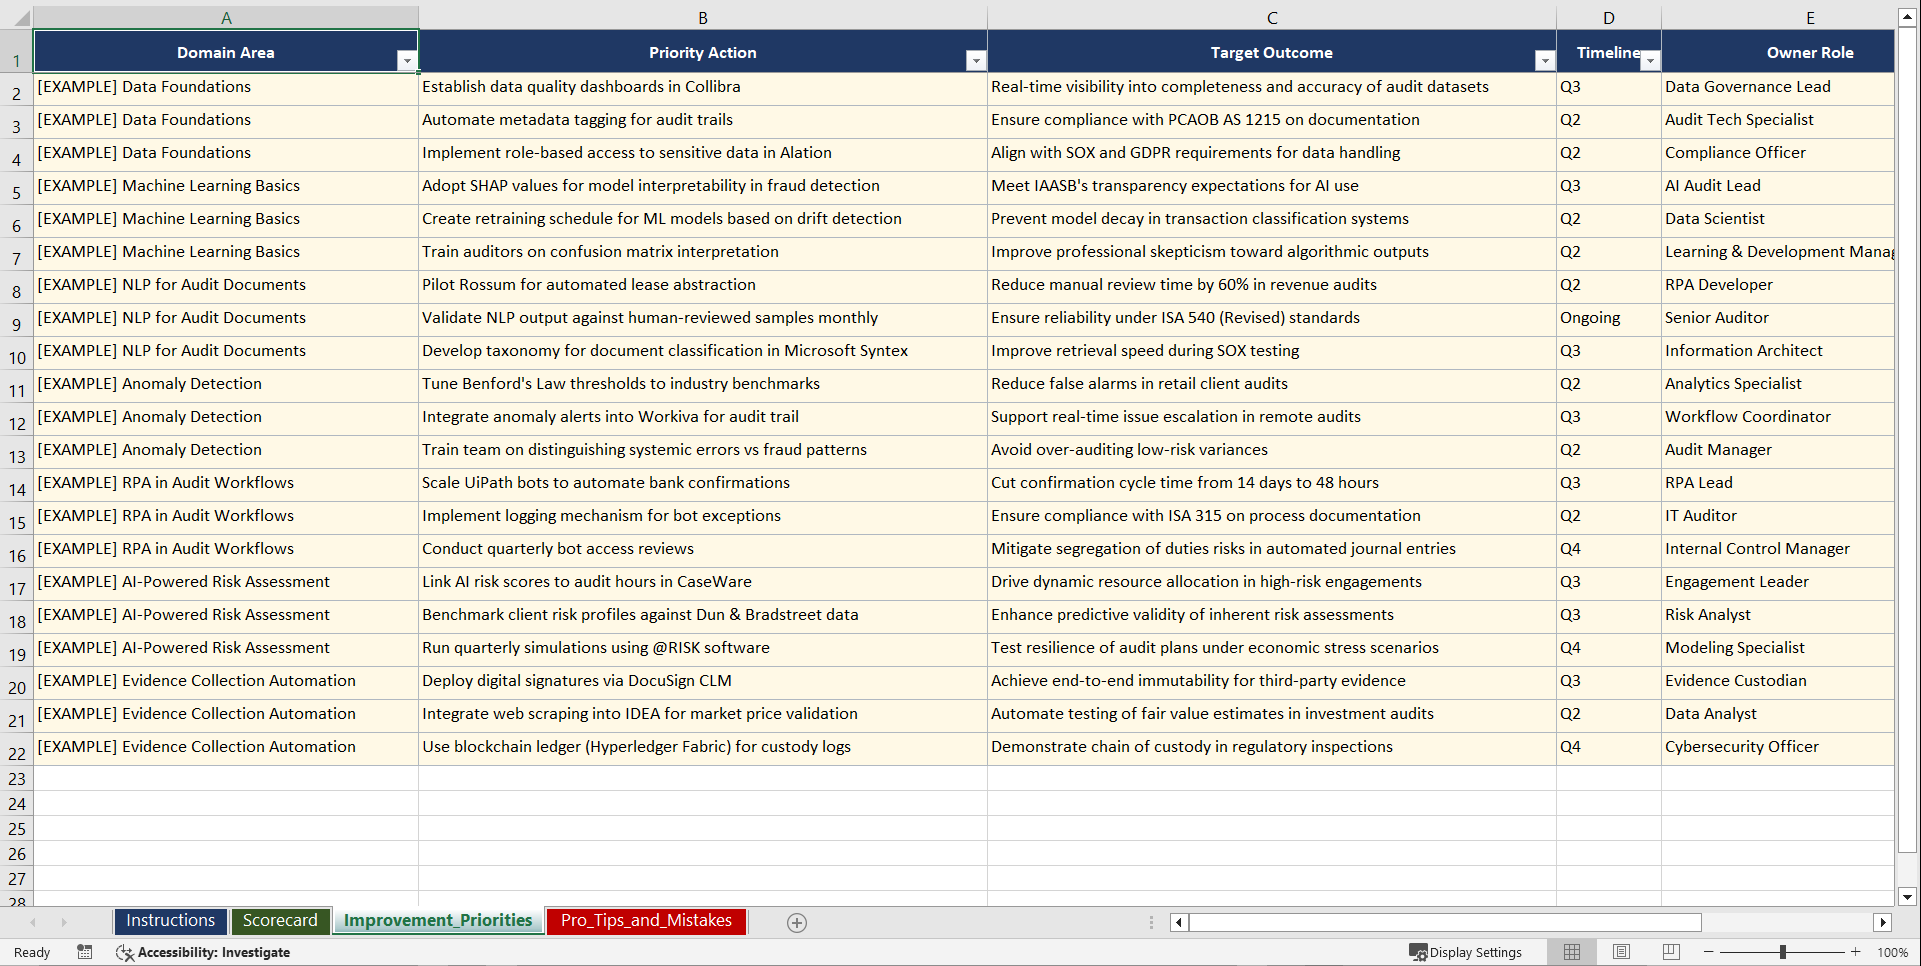Start macro recording from the status bar

point(85,952)
